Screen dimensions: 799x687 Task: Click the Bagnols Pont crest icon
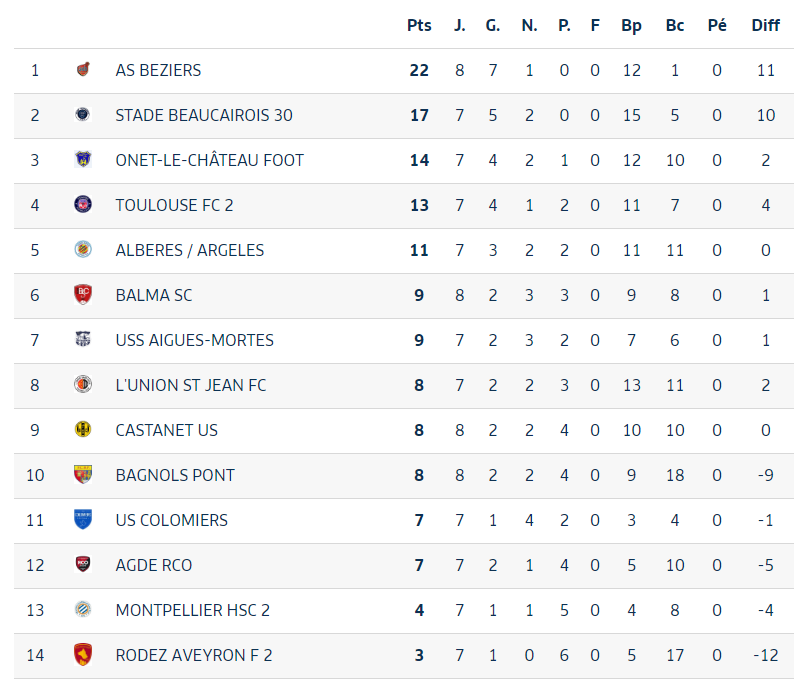point(83,474)
